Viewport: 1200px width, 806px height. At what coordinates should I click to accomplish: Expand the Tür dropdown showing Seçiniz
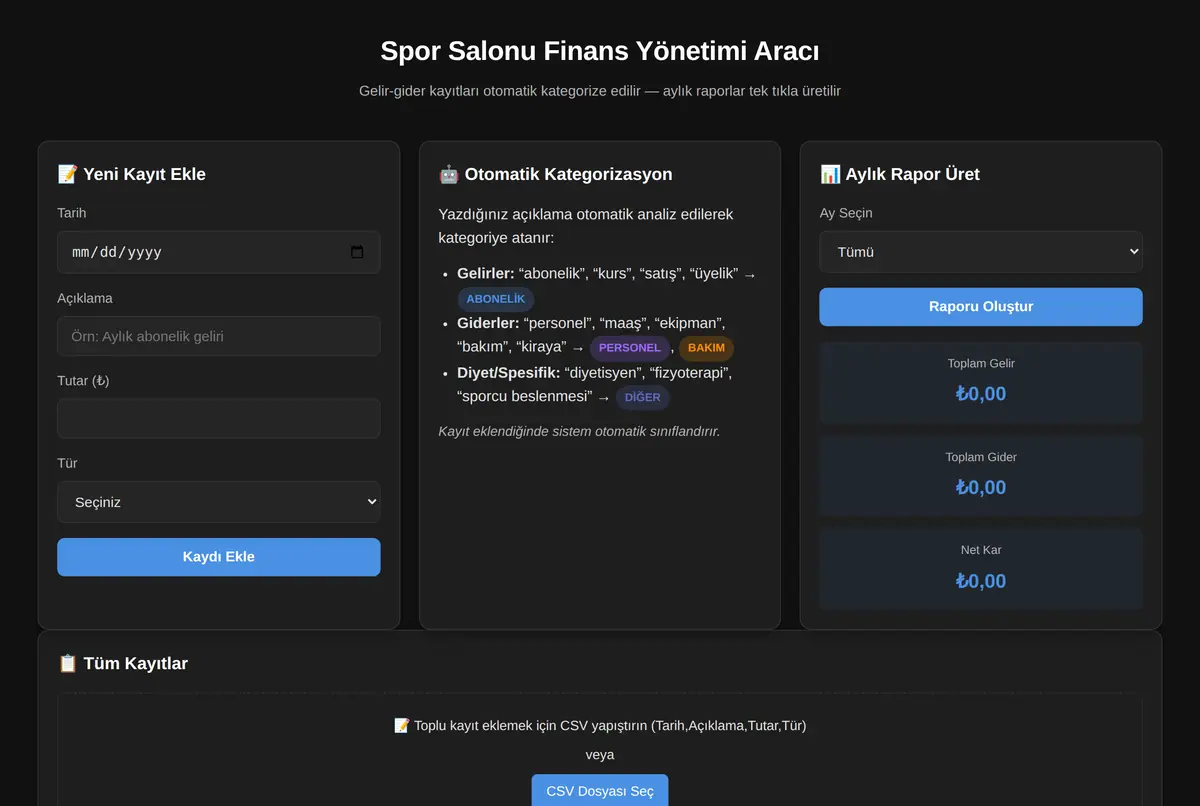point(219,502)
